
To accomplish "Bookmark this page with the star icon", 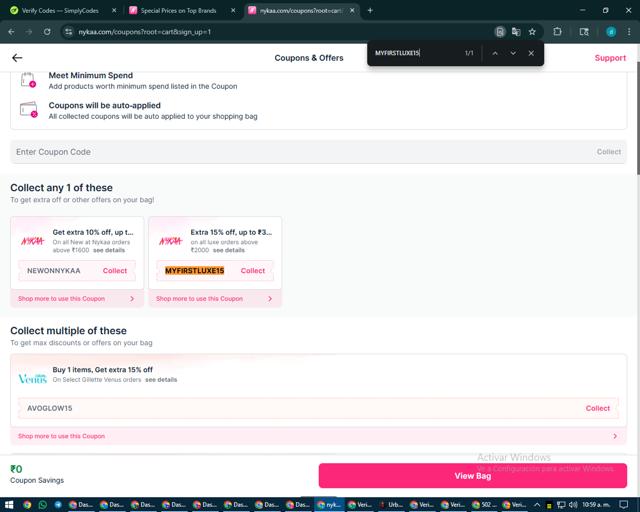I will (532, 31).
